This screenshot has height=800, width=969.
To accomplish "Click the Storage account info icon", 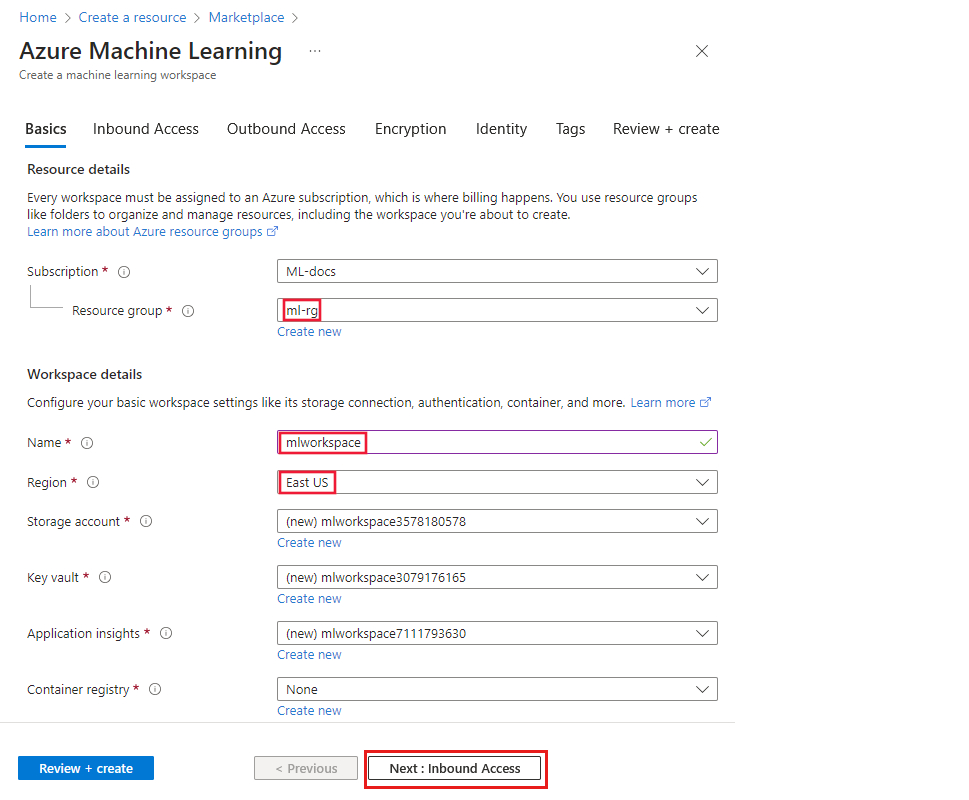I will (146, 521).
